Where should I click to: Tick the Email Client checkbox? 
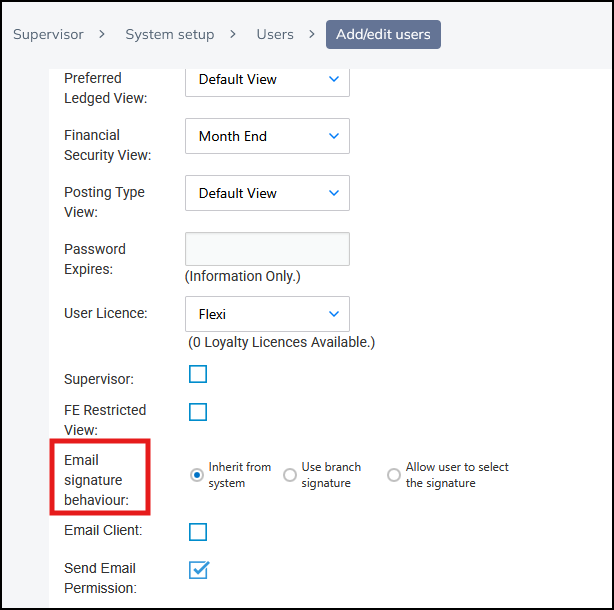(198, 531)
